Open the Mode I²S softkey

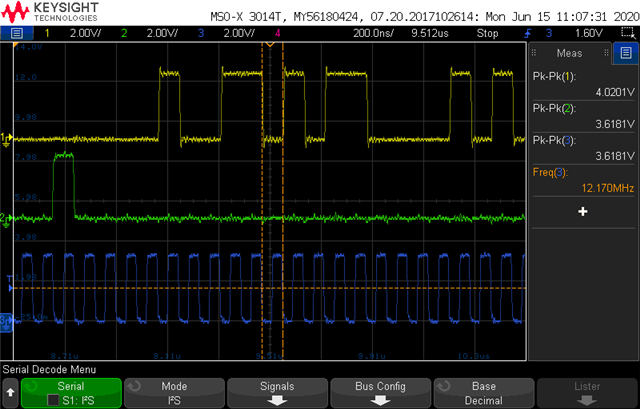coord(174,393)
